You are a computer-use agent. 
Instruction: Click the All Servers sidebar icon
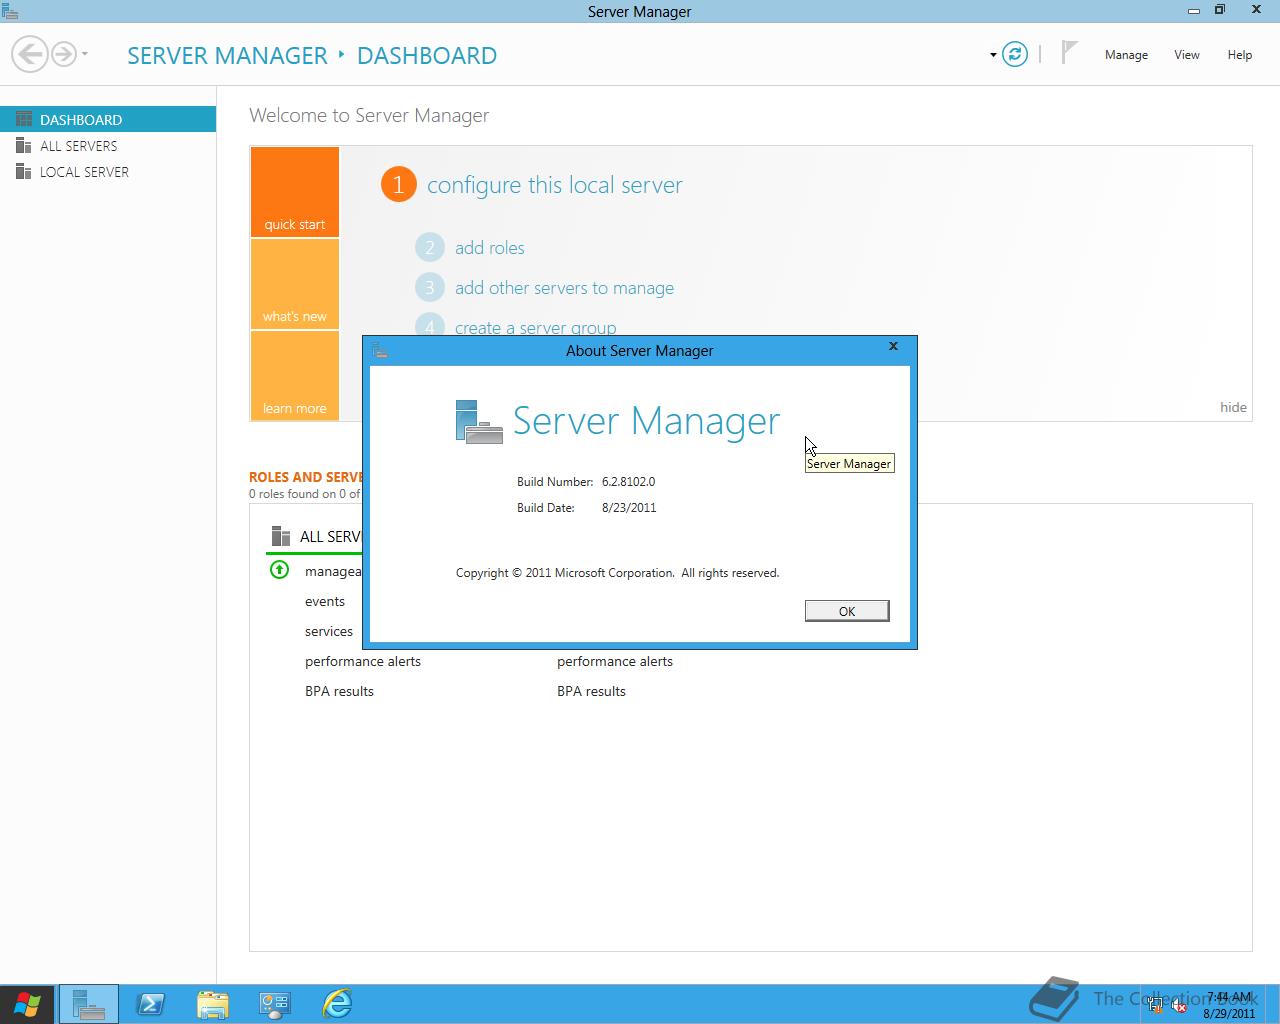click(24, 146)
